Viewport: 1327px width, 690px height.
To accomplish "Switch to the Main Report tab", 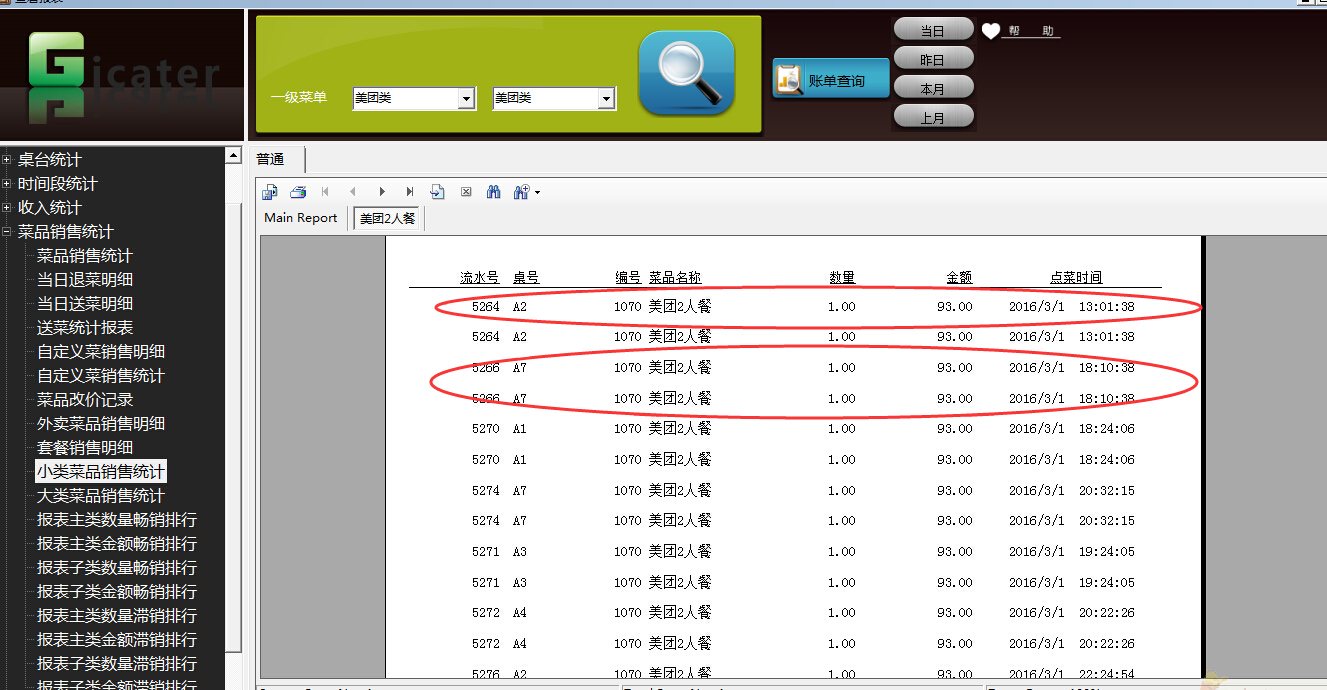I will (x=301, y=218).
